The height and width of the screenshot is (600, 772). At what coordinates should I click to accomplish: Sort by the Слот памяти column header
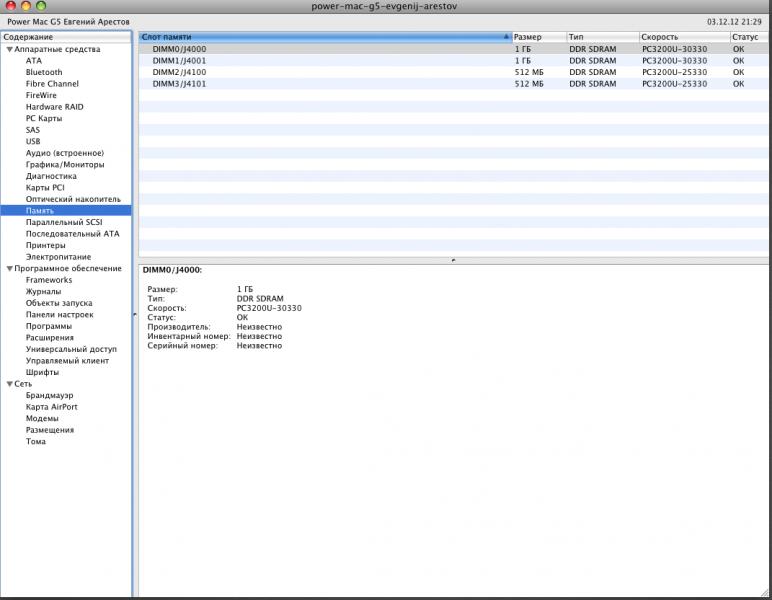325,37
